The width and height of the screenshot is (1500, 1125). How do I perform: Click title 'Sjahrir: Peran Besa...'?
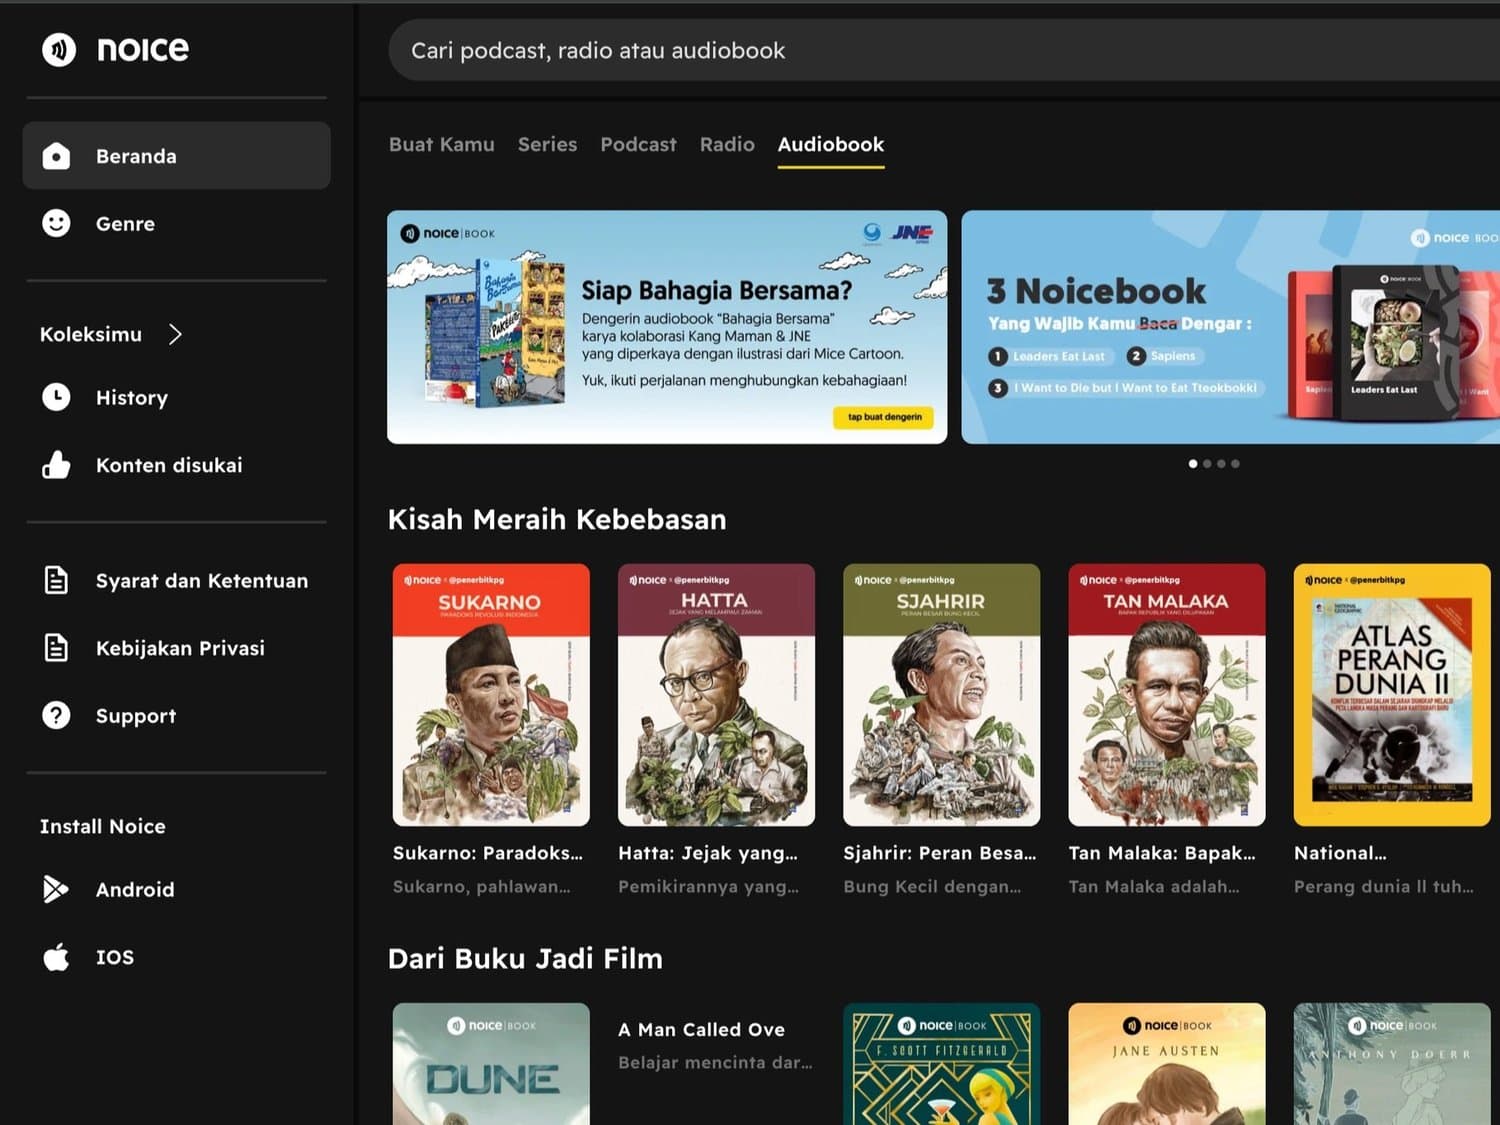tap(940, 853)
